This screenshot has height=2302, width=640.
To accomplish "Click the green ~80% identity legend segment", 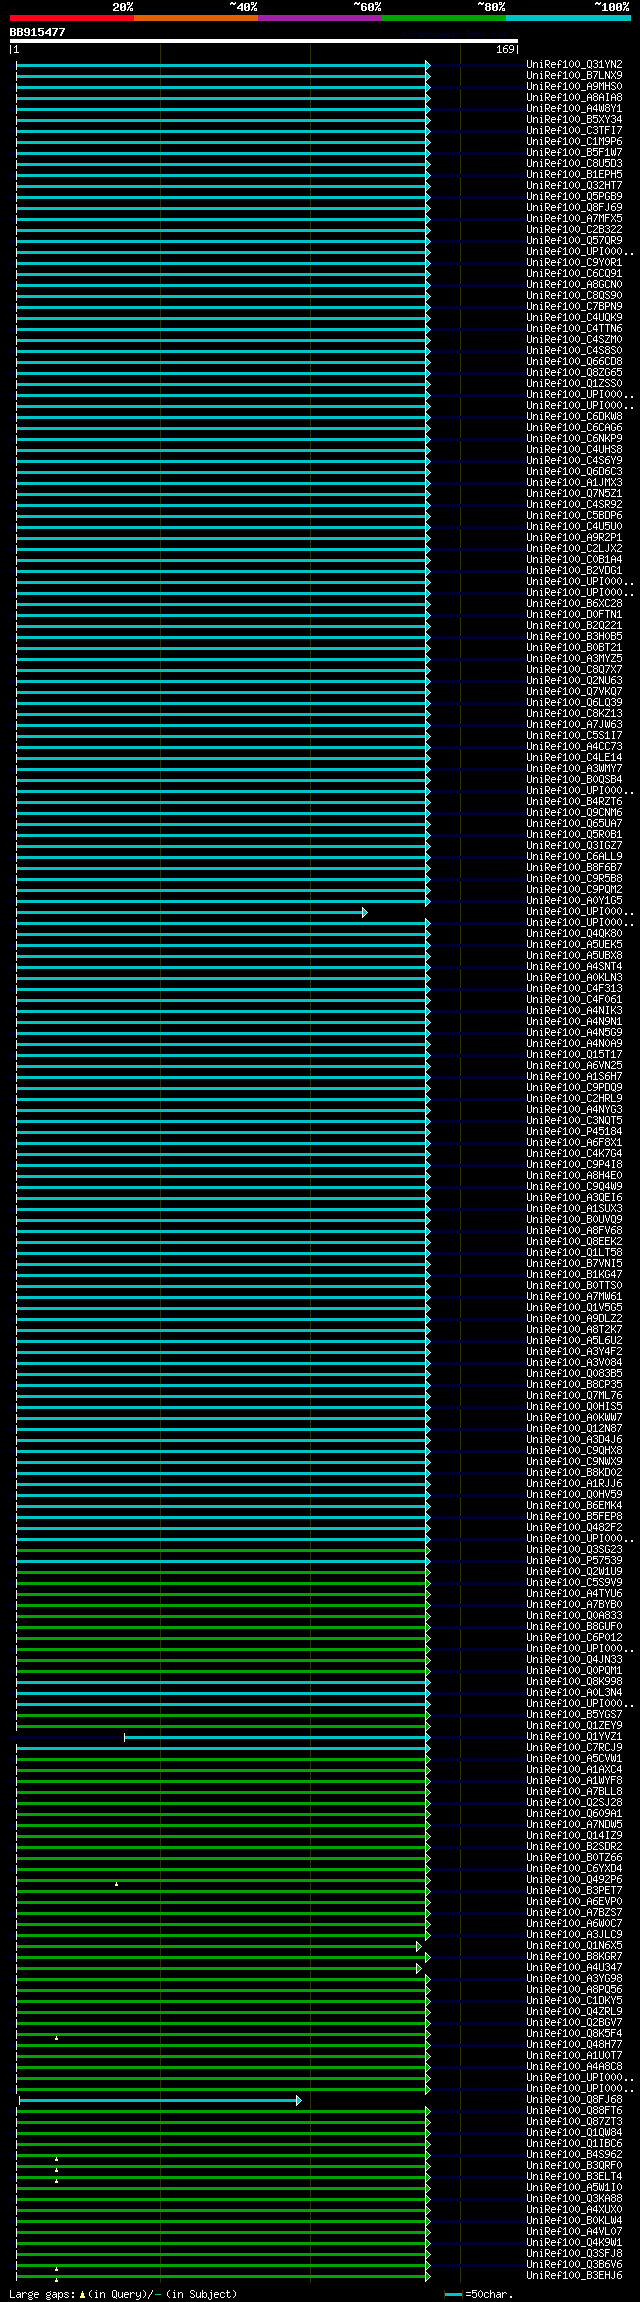I will 443,17.
